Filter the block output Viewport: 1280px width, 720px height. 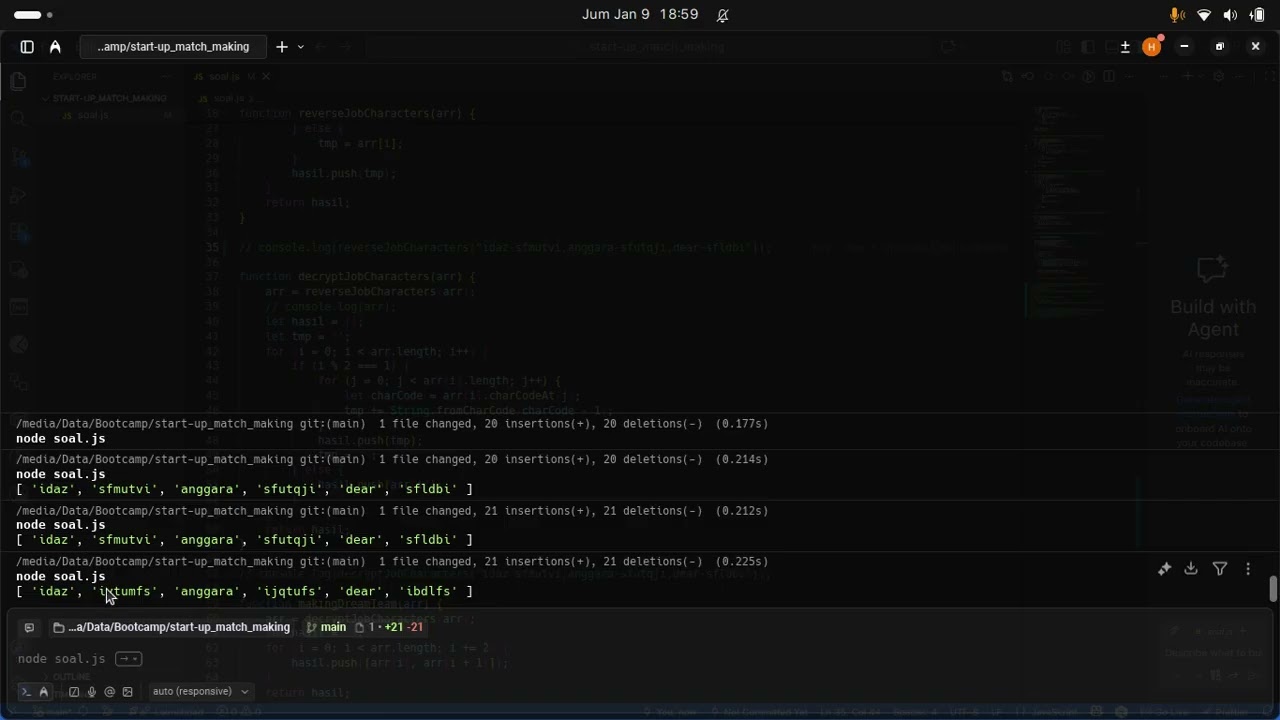click(x=1220, y=569)
